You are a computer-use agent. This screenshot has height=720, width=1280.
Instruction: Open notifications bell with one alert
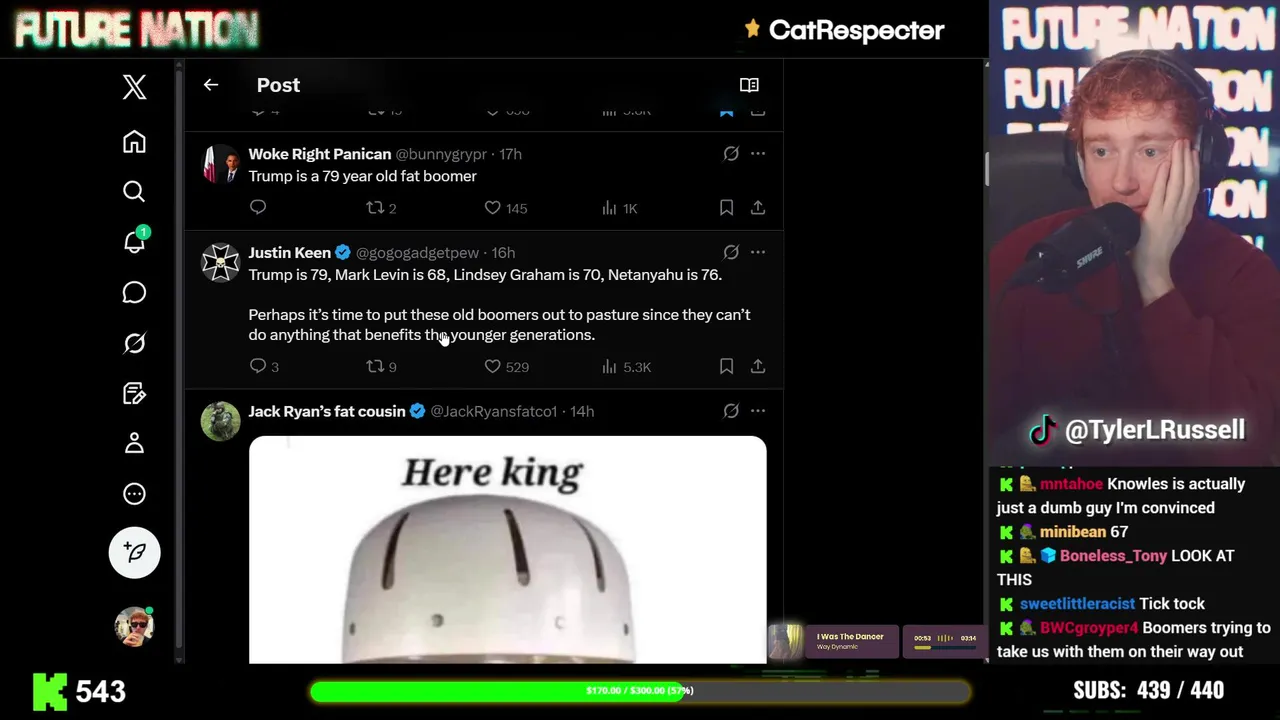point(134,241)
